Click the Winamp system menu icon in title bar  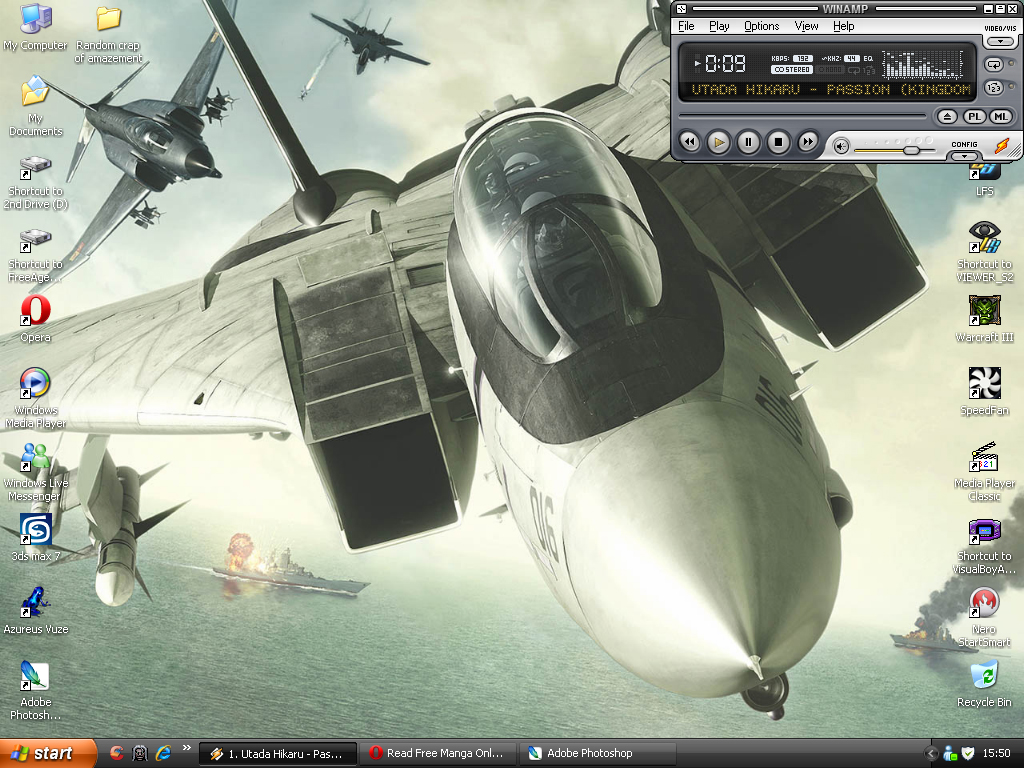click(681, 8)
